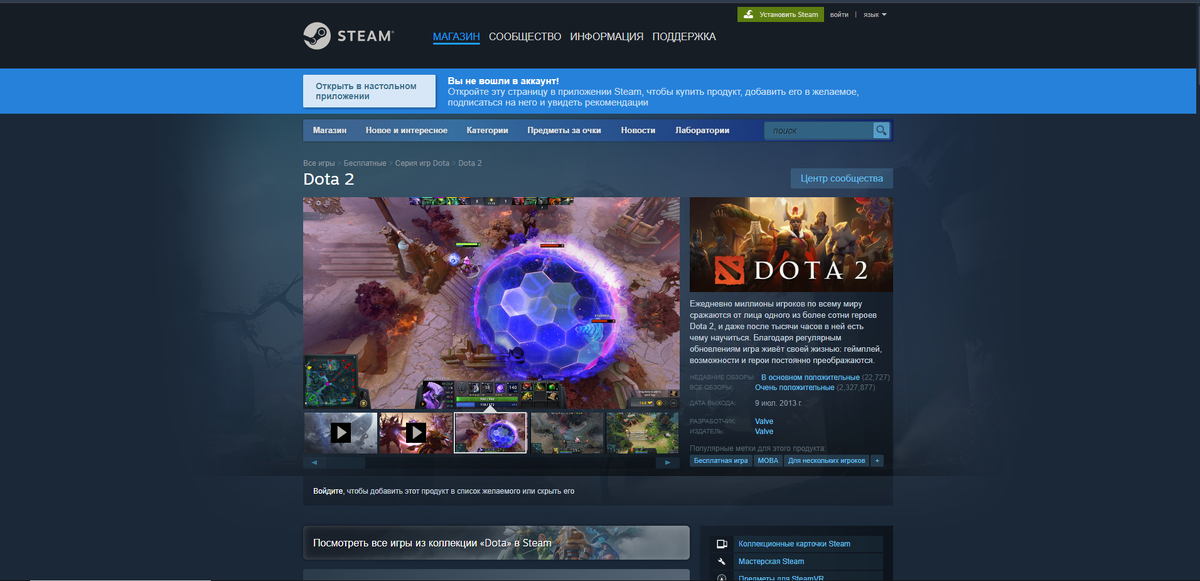Open the Категории menu
The image size is (1200, 581).
(487, 131)
